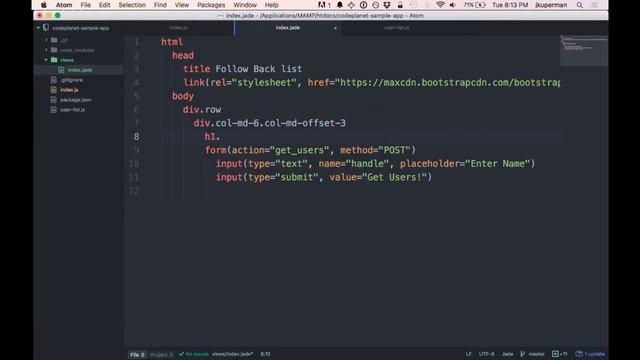This screenshot has width=640, height=360.
Task: Open the volume control in the menu bar
Action: point(452,5)
